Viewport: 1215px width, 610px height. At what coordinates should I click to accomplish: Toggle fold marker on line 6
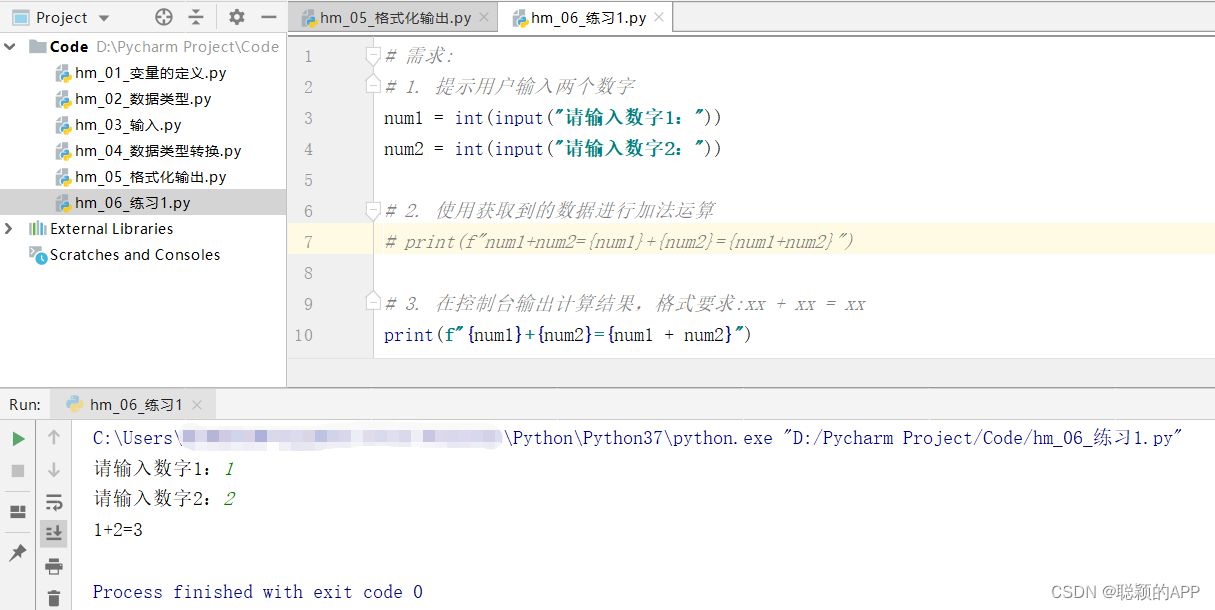(373, 210)
